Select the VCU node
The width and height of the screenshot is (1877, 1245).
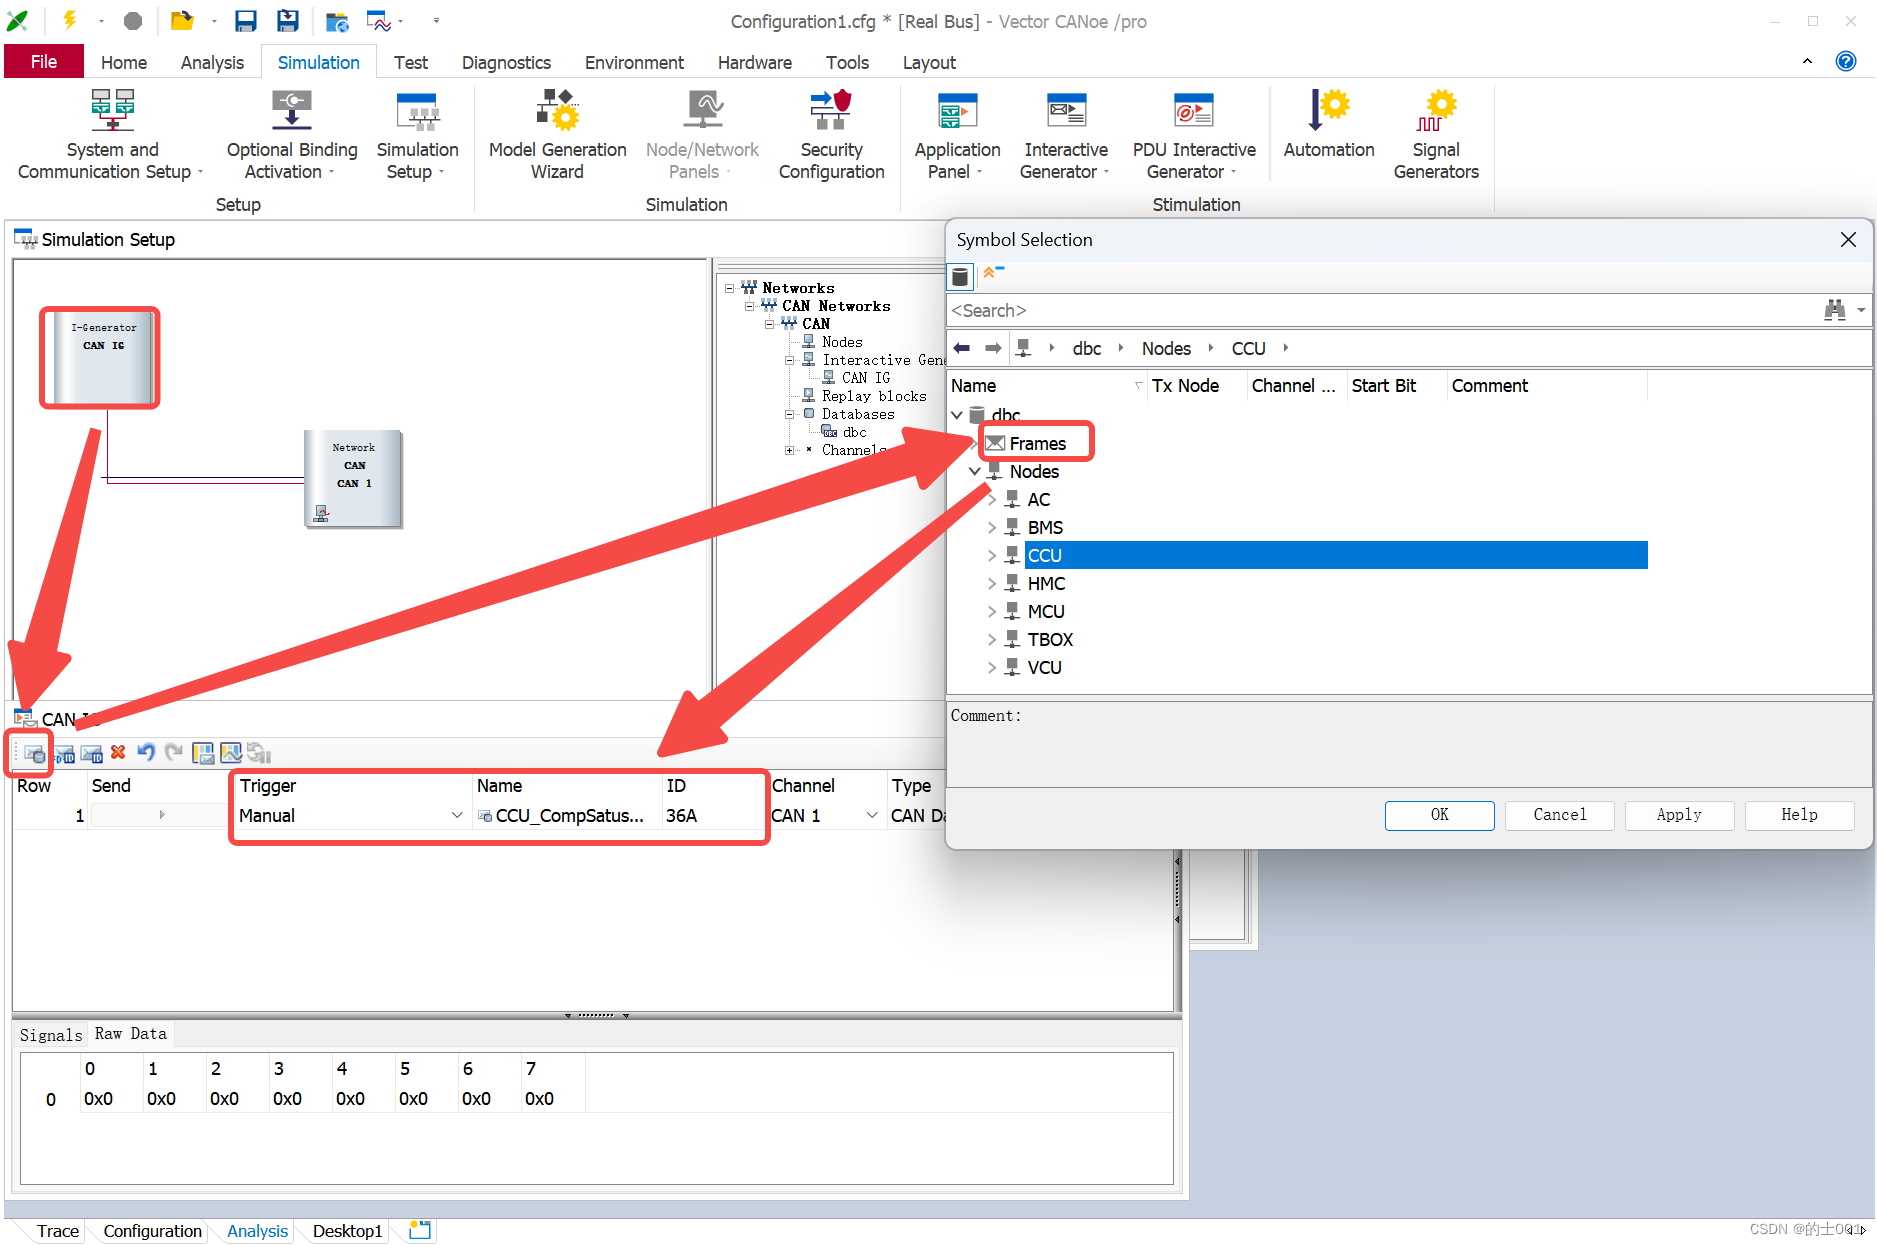[x=1044, y=667]
